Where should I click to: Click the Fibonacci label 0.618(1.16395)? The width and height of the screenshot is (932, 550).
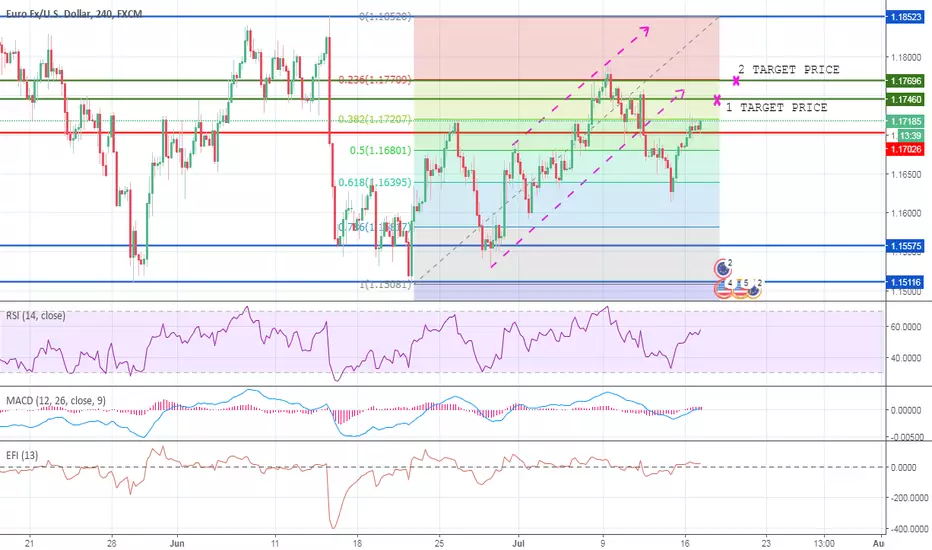coord(374,183)
